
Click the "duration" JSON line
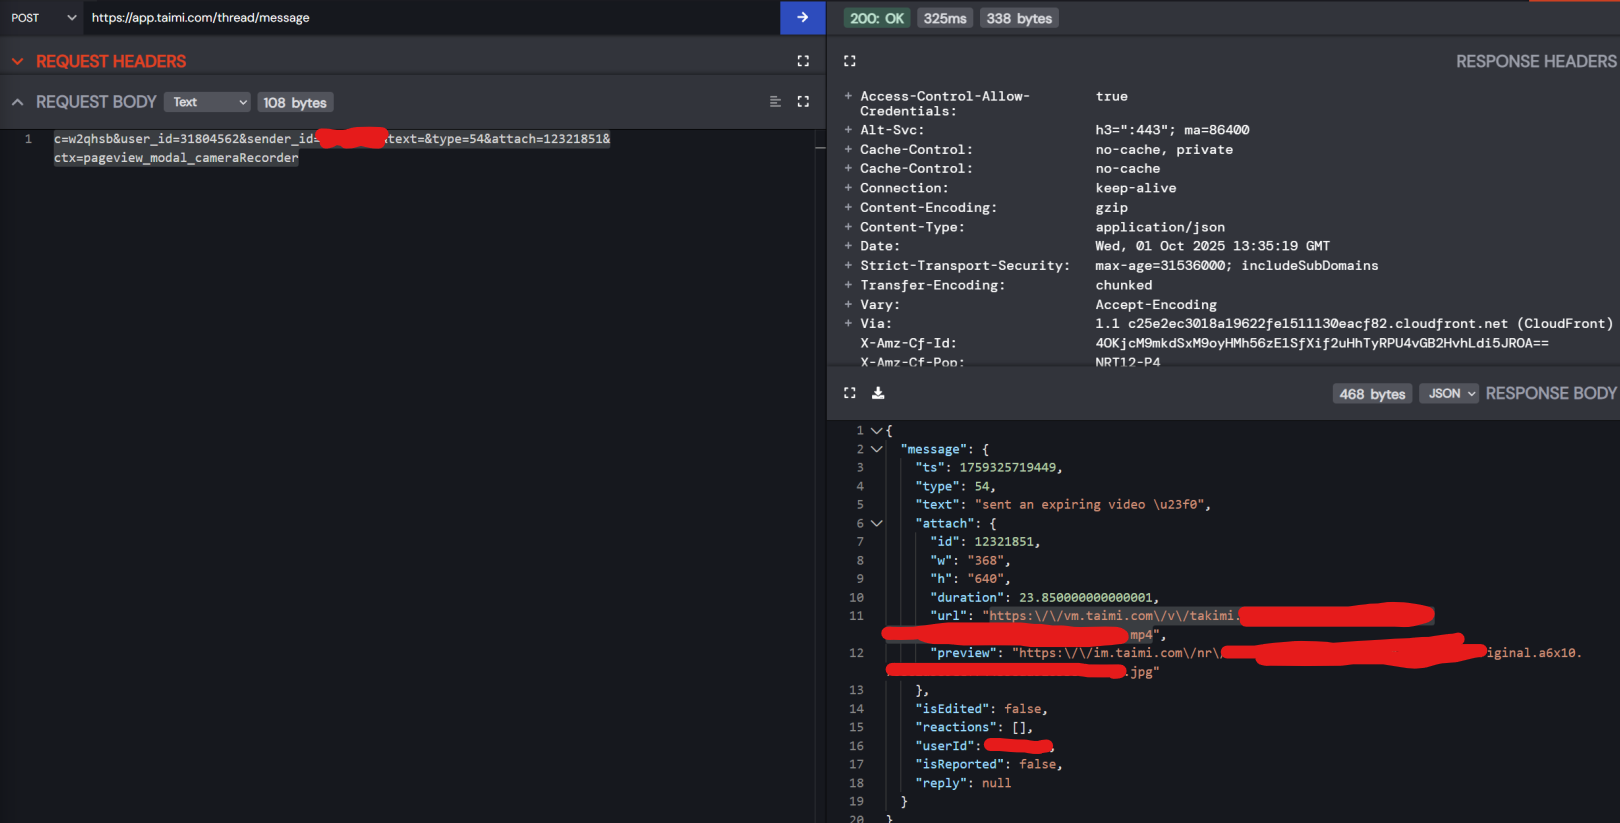coord(1044,598)
